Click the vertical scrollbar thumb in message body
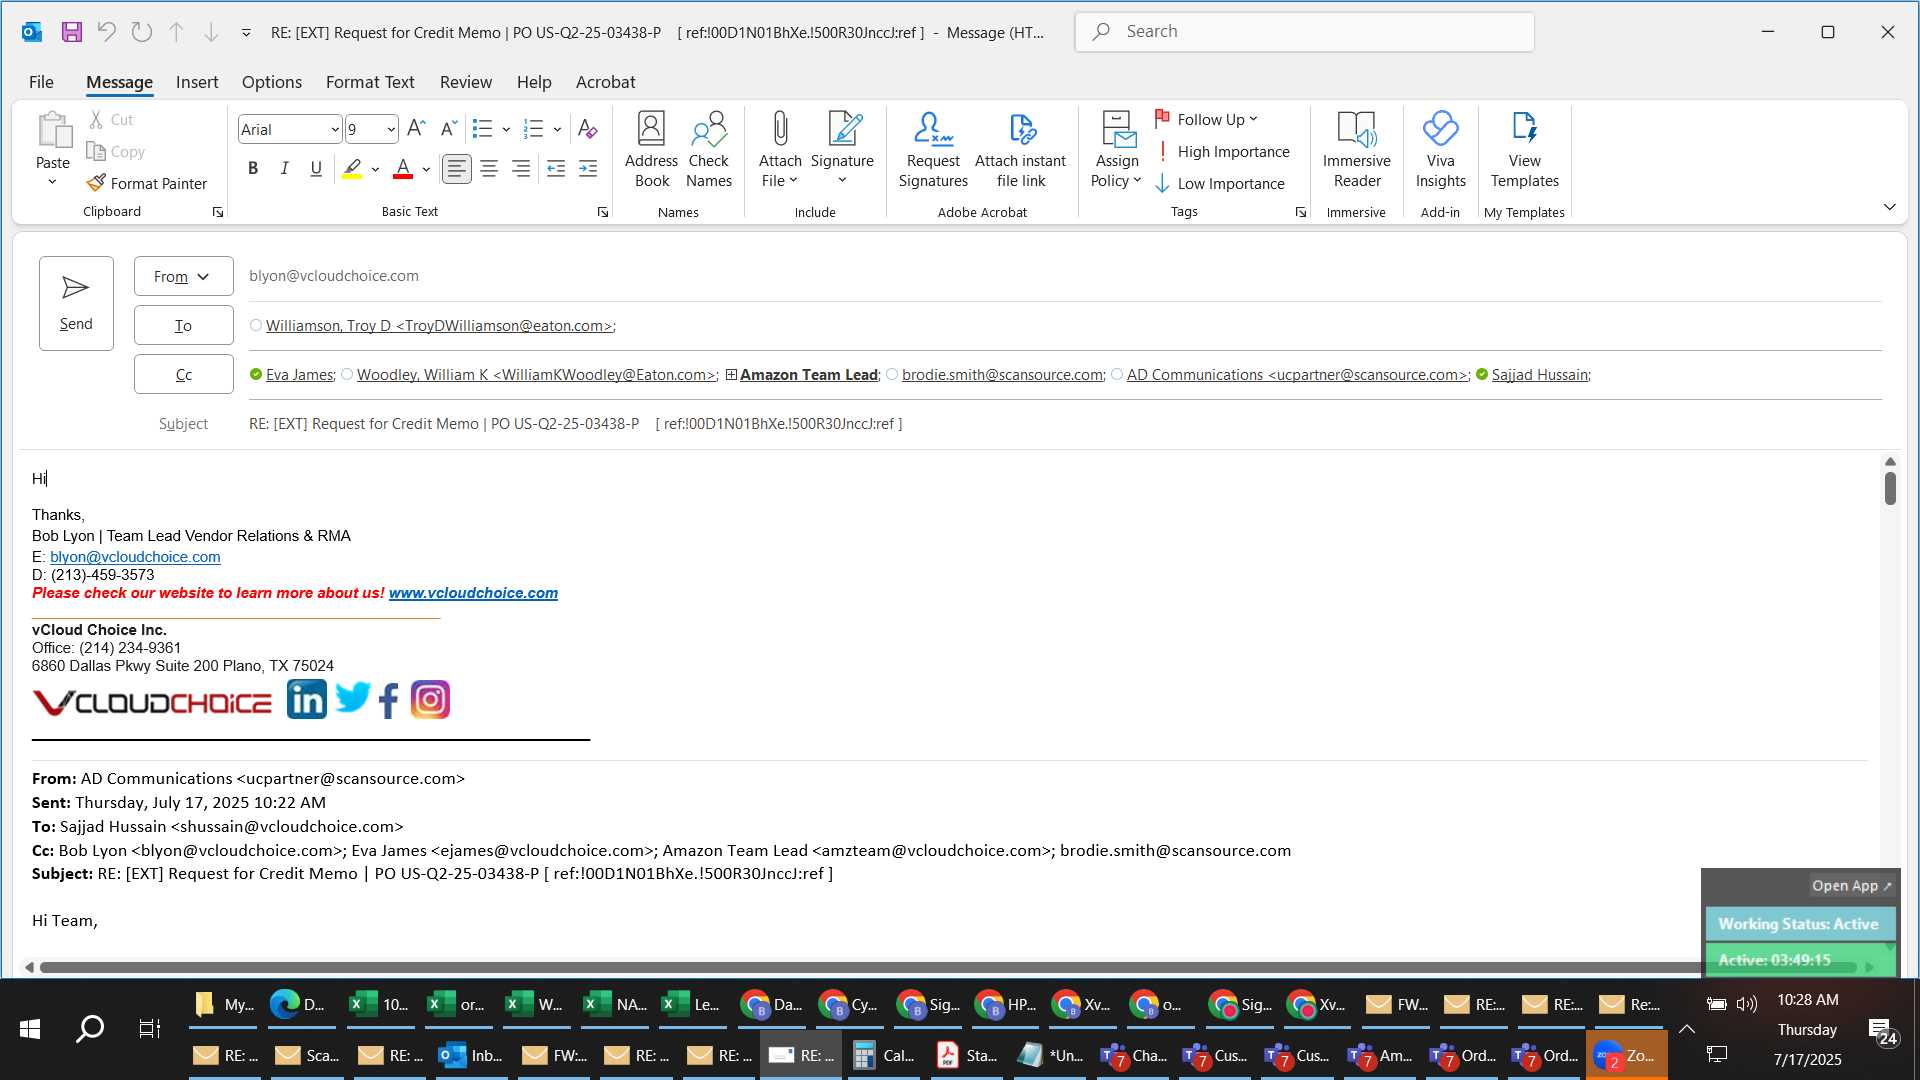 1890,488
